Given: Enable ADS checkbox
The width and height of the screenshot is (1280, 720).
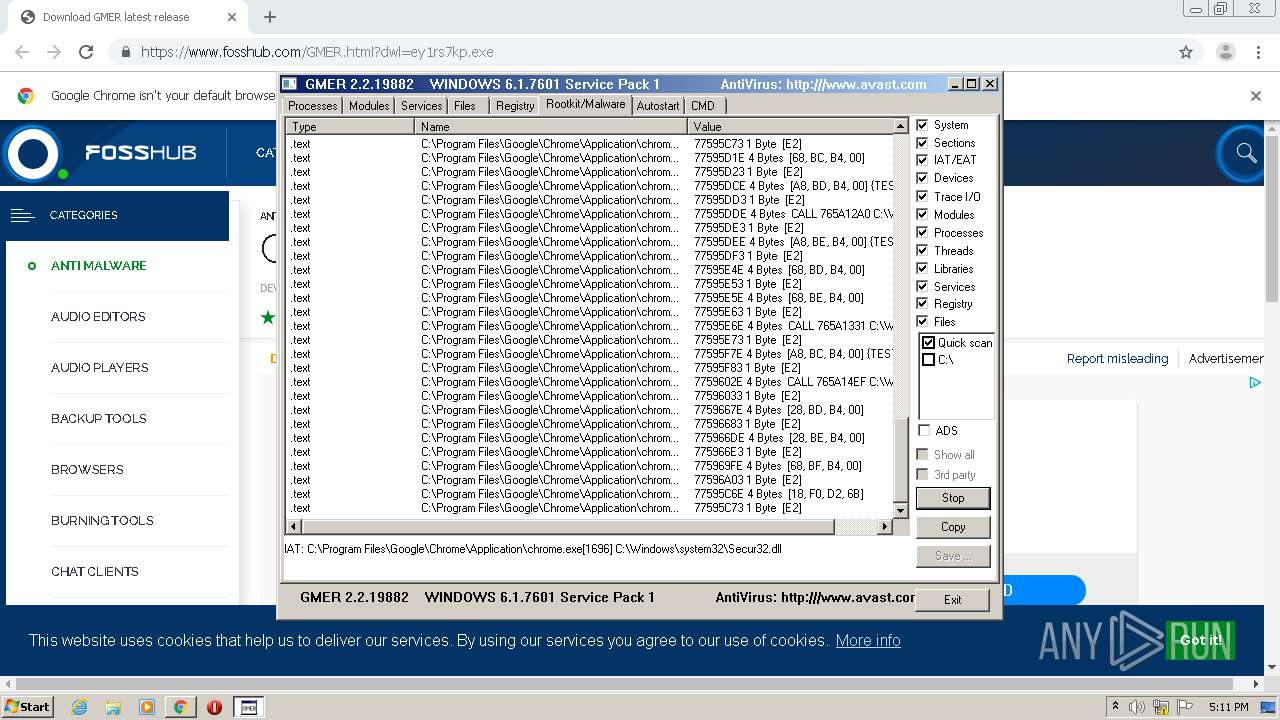Looking at the screenshot, I should click(x=923, y=431).
